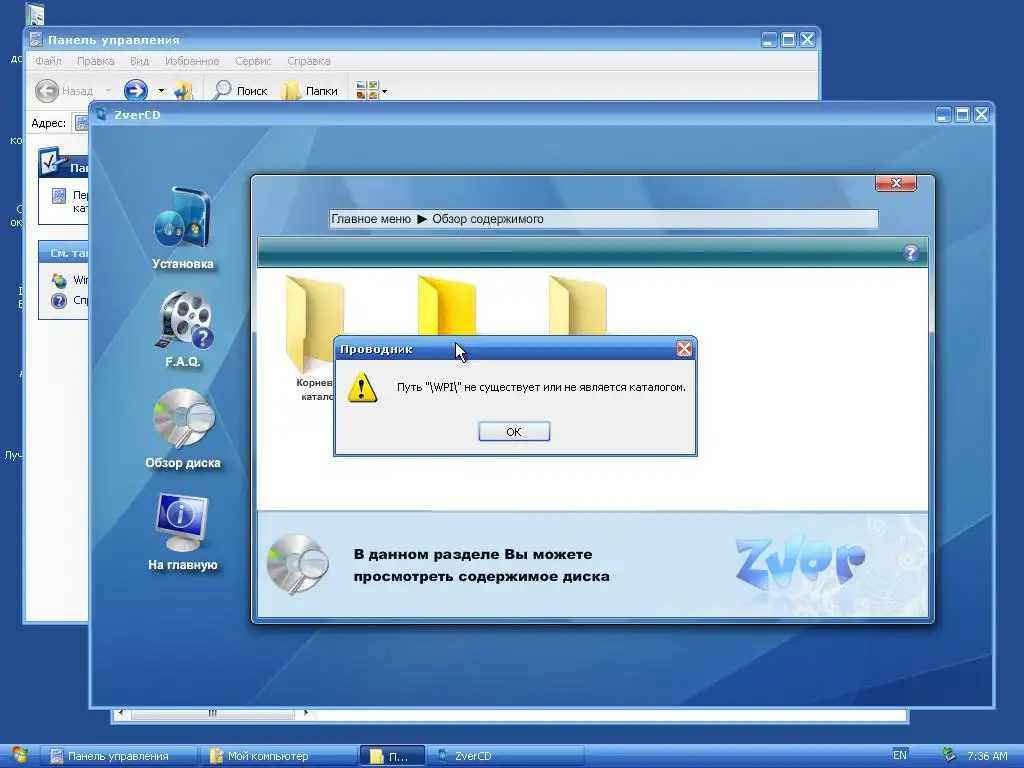This screenshot has height=768, width=1024.
Task: Click the help icon in the См. также panel
Action: [59, 300]
